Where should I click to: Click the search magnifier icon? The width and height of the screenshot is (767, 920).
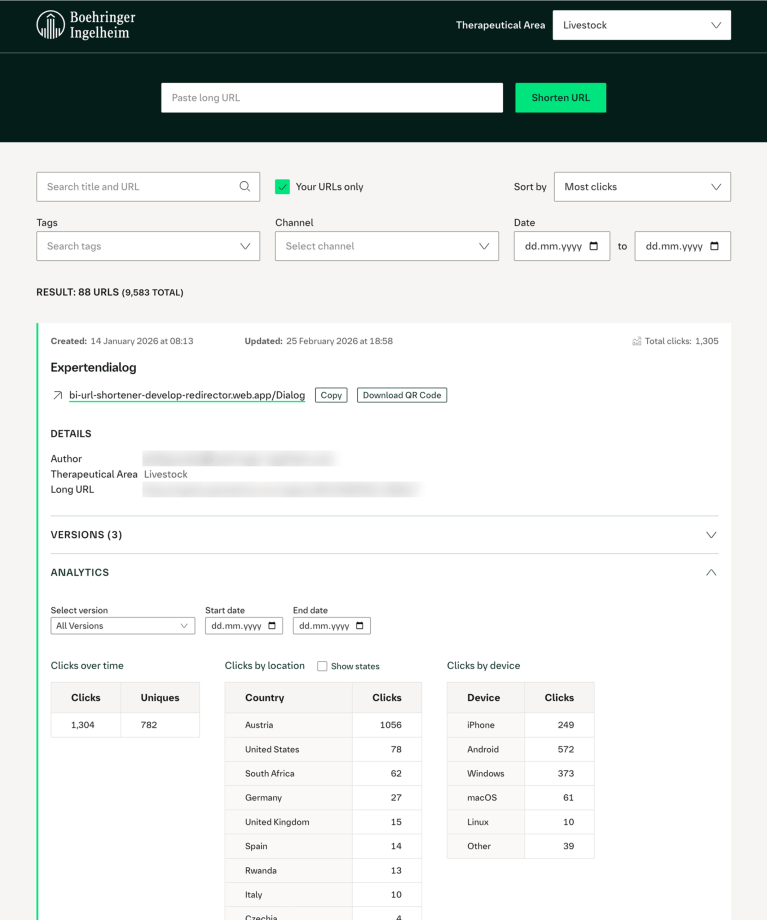point(245,187)
